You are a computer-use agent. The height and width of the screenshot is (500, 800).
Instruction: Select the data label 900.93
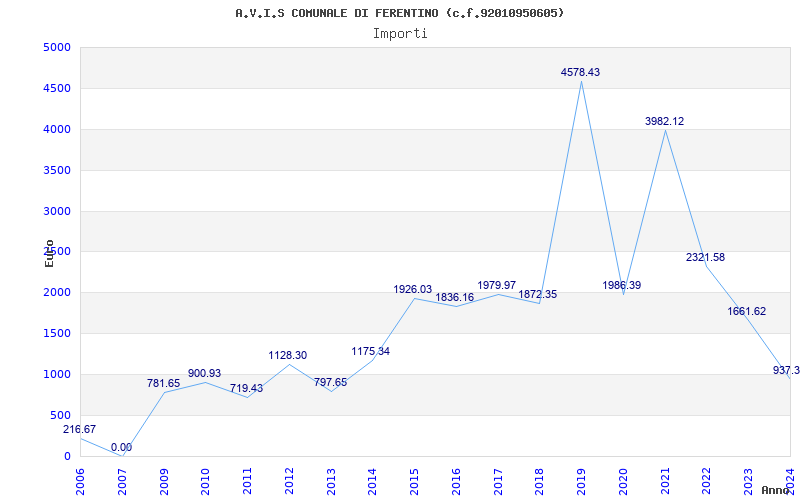(x=204, y=373)
